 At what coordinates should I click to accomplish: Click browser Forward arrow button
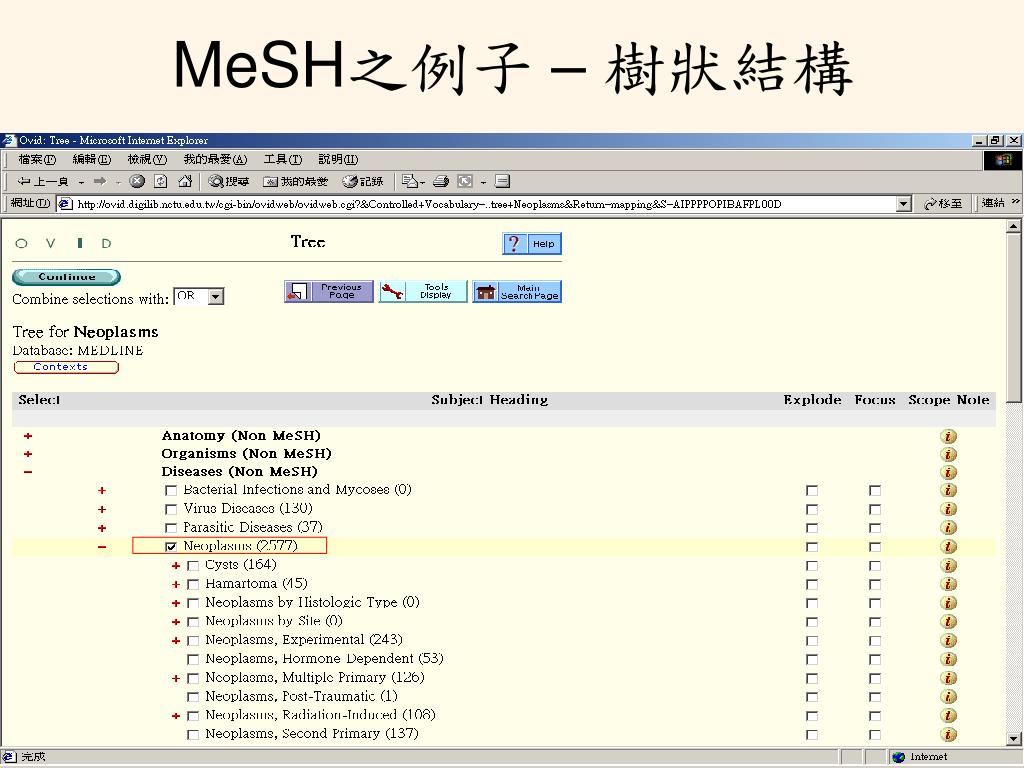[100, 181]
